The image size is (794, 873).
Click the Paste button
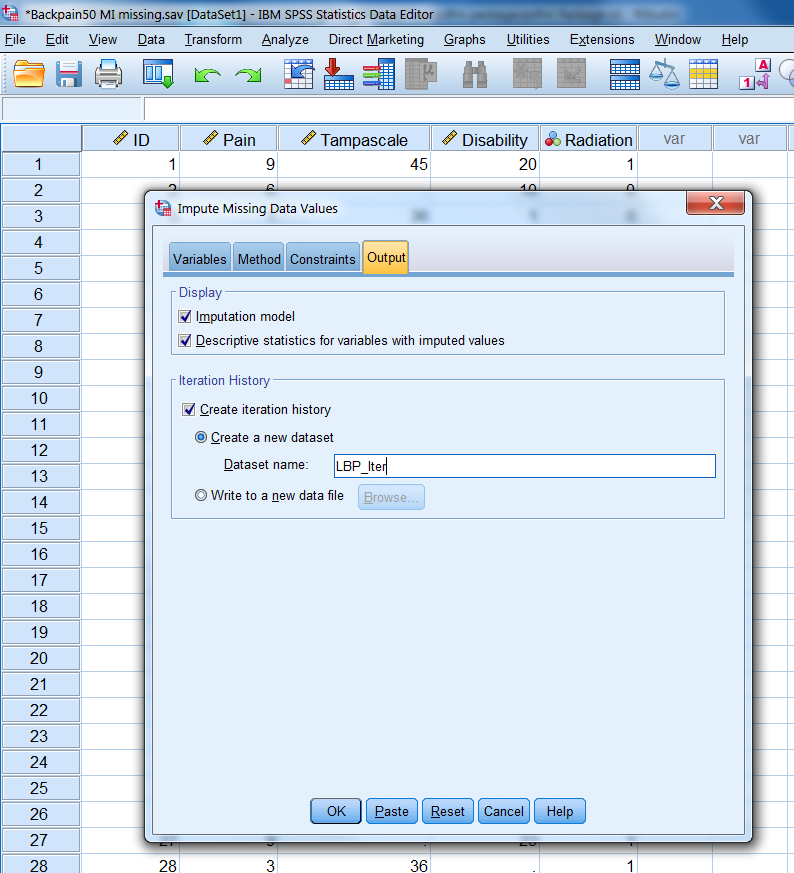(391, 811)
